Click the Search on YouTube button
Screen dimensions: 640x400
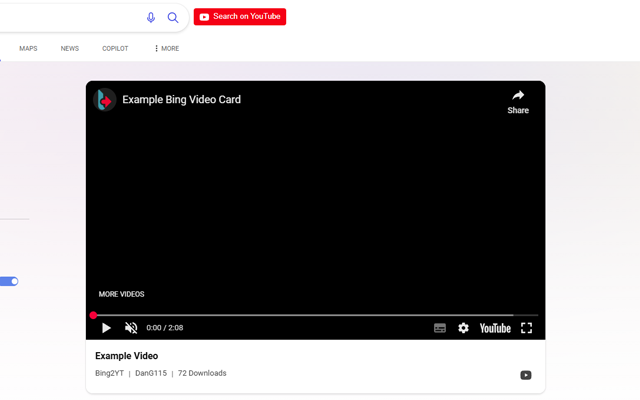[240, 17]
